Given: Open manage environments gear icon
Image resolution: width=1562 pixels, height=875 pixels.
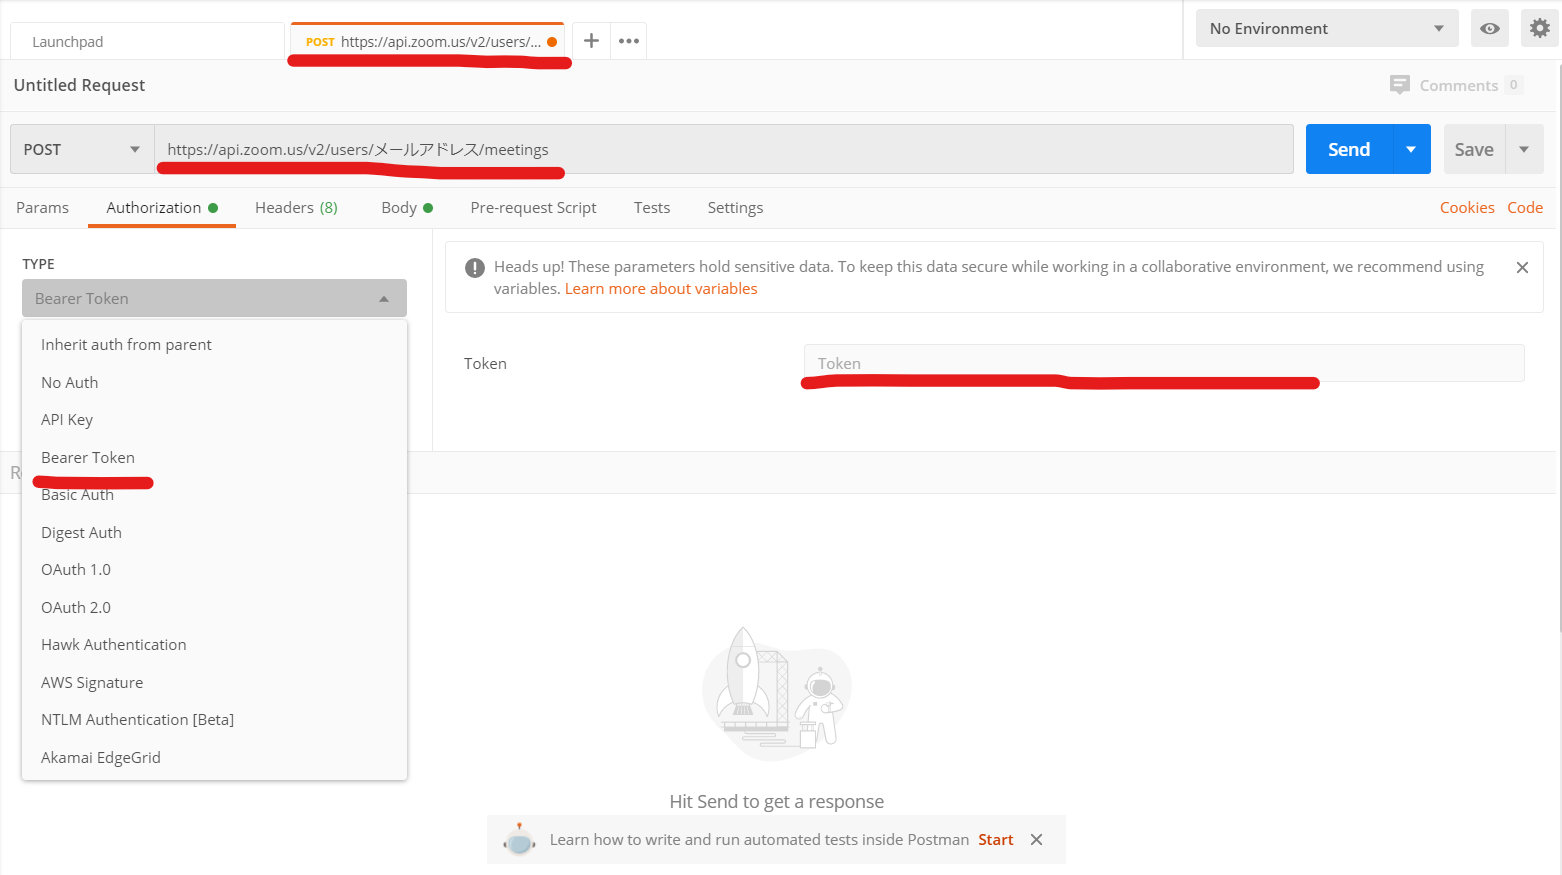Looking at the screenshot, I should point(1540,28).
